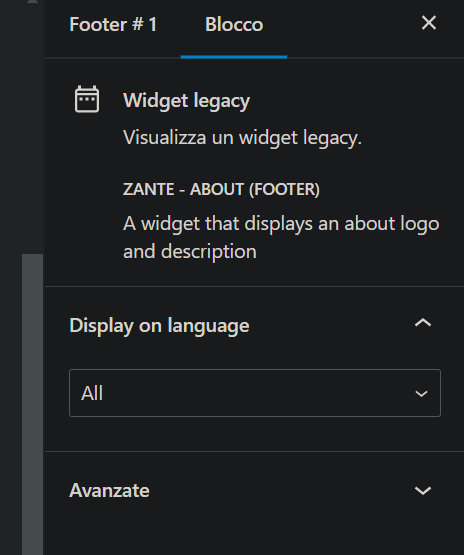Click the ZANTE - ABOUT (FOOTER) label
464x555 pixels.
tap(221, 189)
